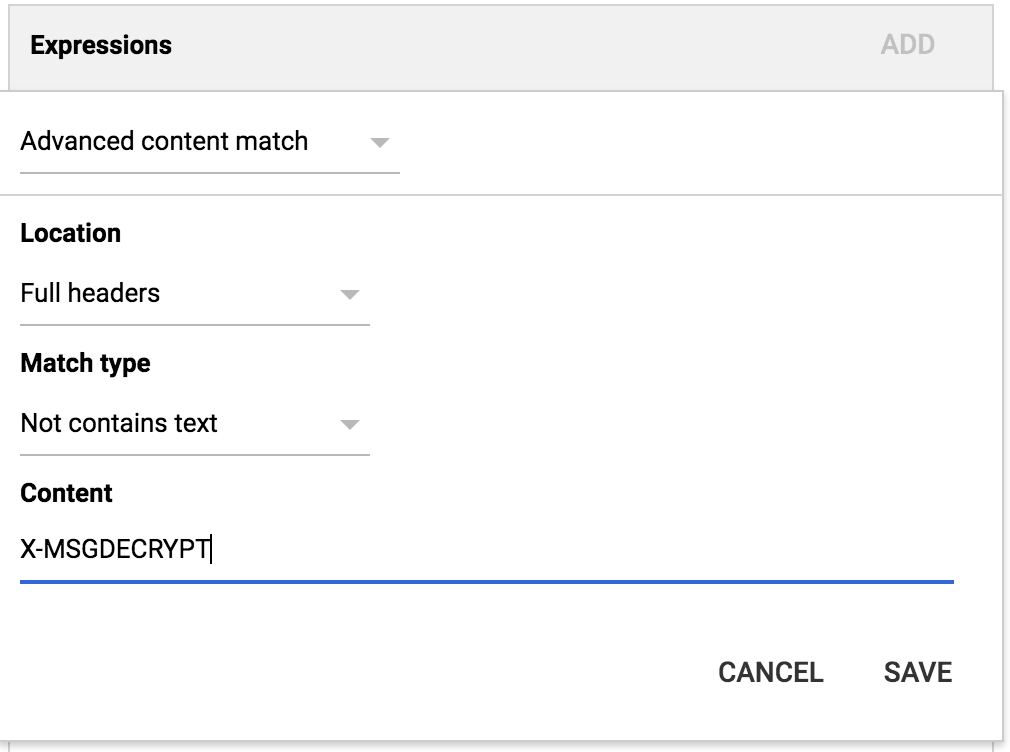Click the gray Expressions header bar center
Viewport: 1010px width, 752px height.
[500, 46]
